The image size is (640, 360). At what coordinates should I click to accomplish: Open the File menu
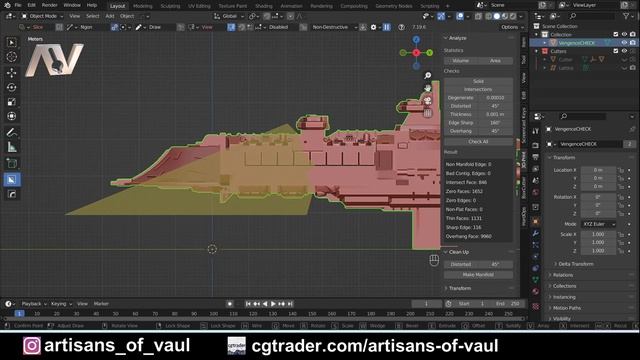click(18, 5)
